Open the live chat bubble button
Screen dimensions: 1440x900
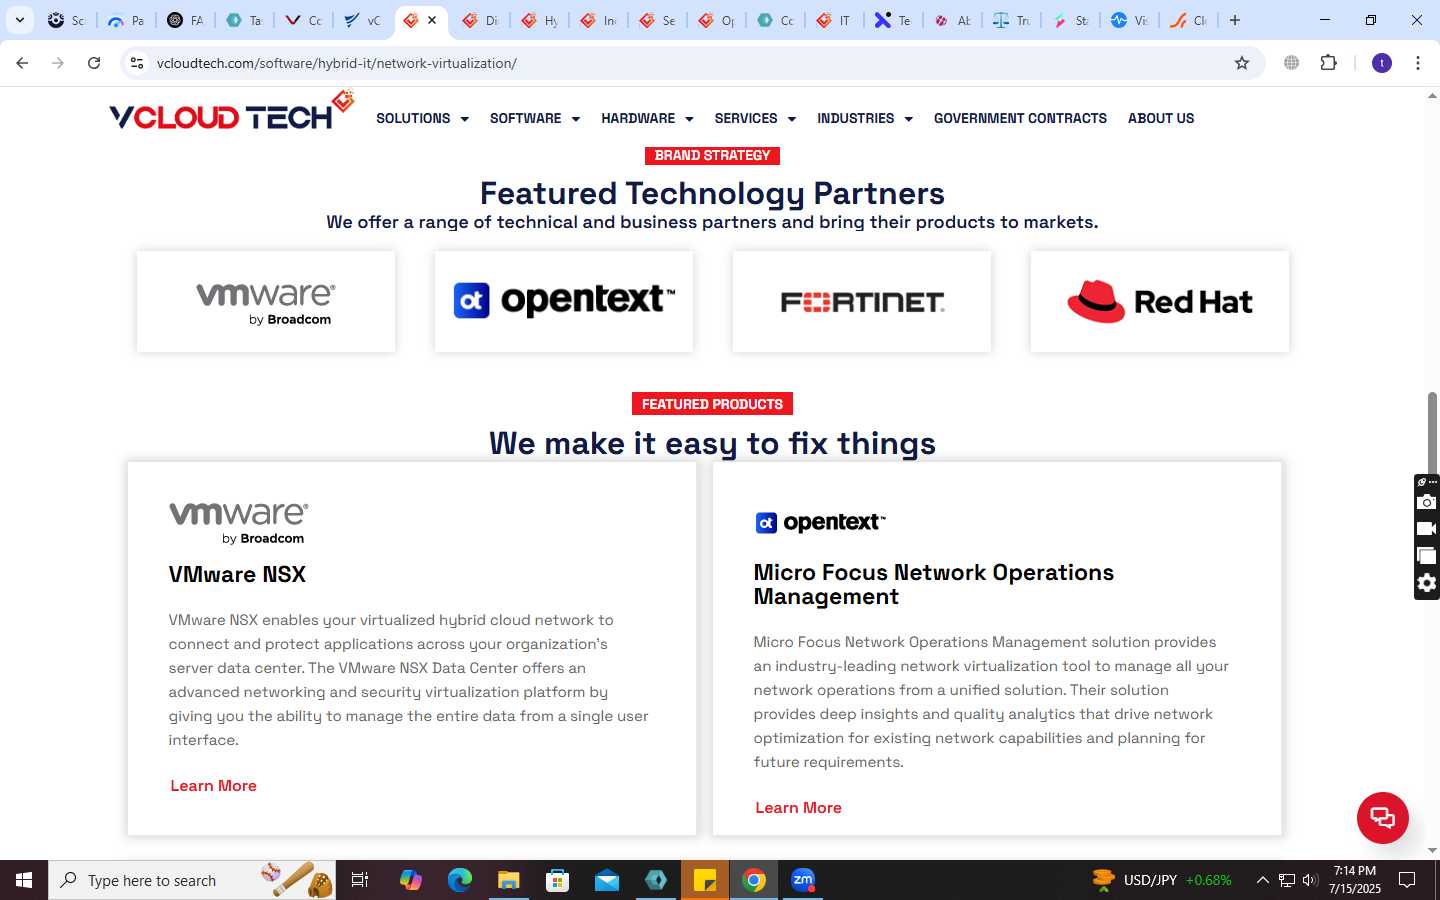(x=1383, y=818)
